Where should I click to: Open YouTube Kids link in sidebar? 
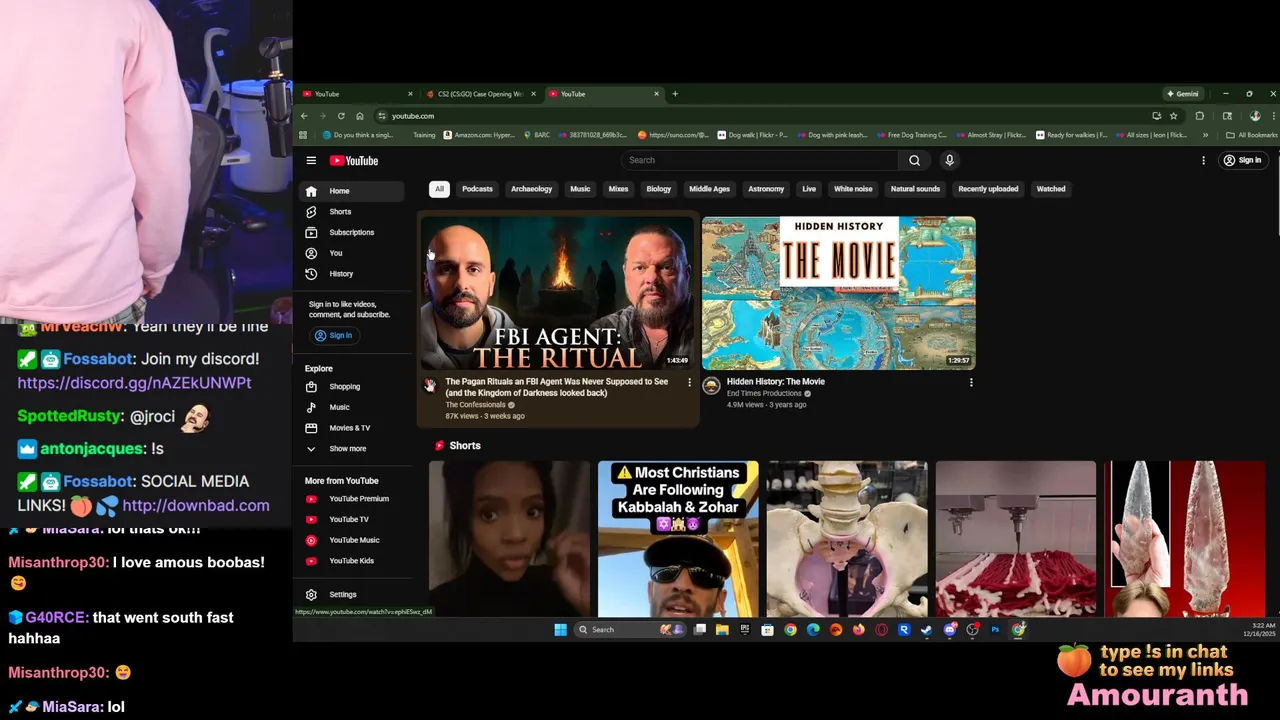(x=351, y=561)
